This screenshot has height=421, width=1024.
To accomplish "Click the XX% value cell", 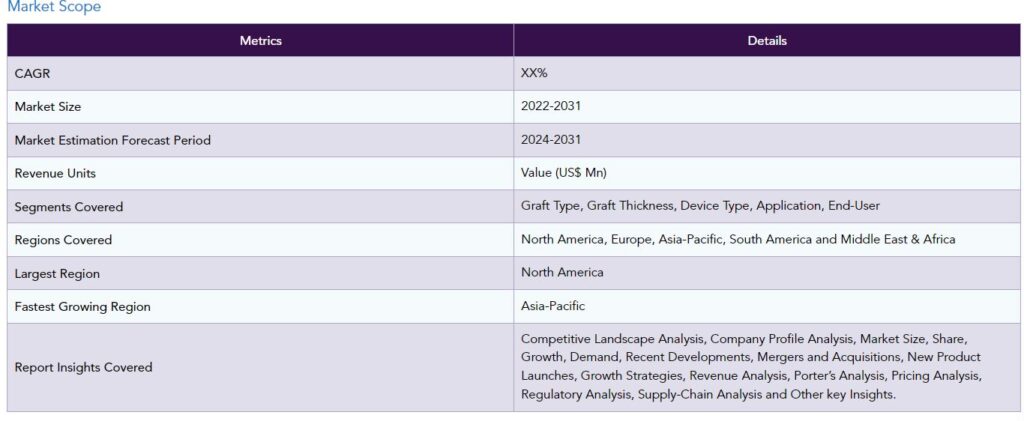I will point(534,74).
